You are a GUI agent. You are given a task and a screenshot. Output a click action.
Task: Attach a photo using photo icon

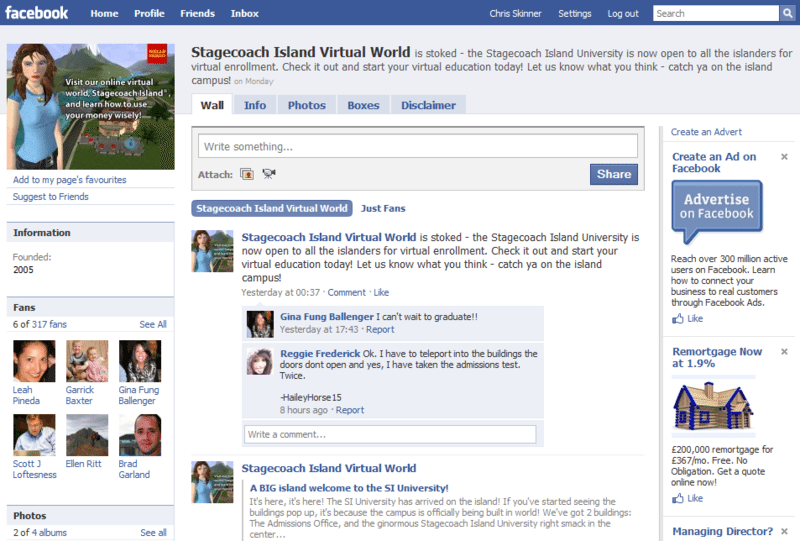(x=247, y=174)
